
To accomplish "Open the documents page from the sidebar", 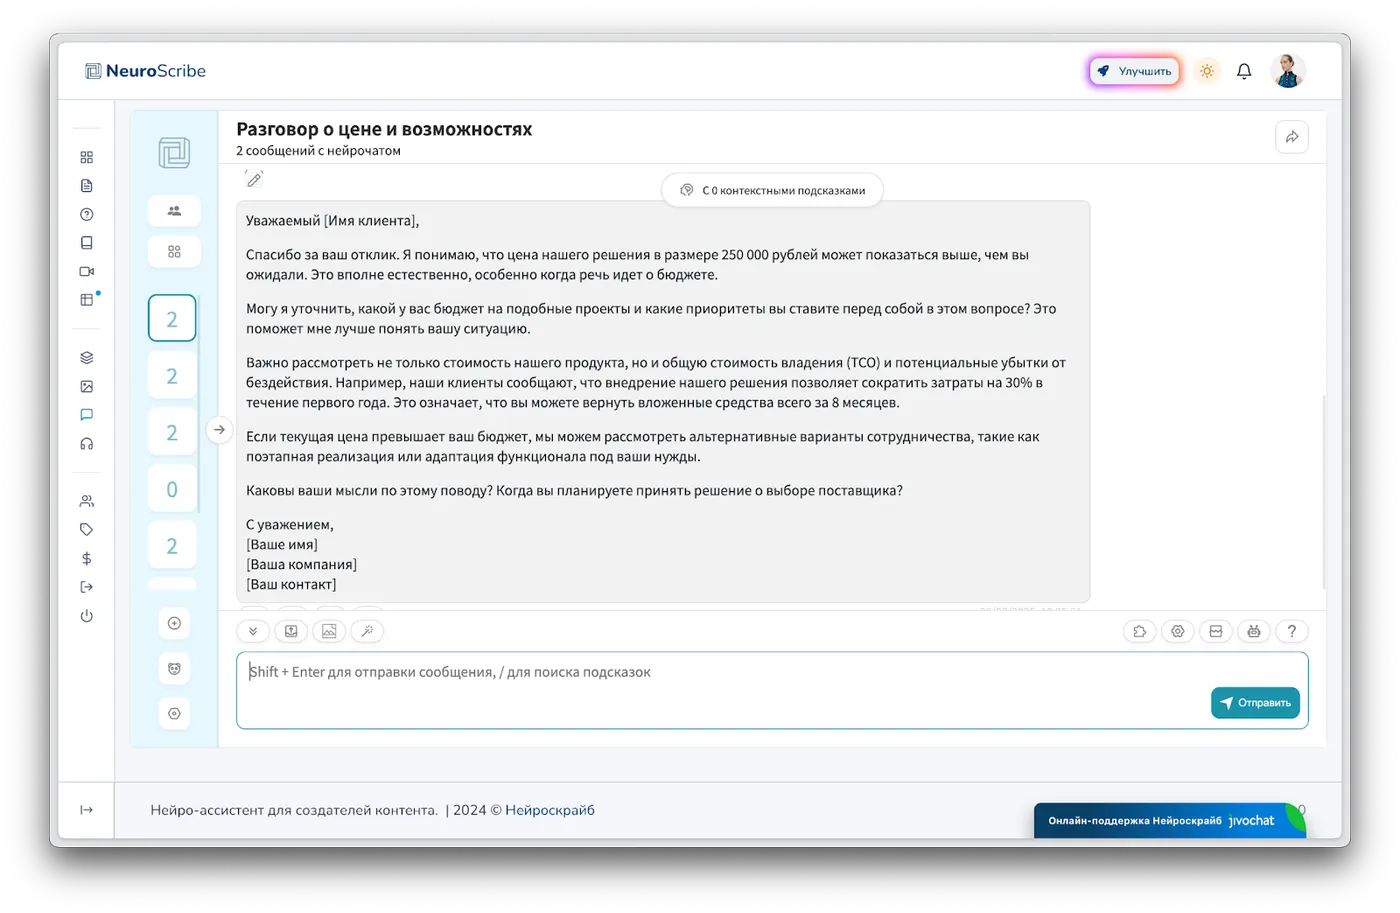I will [x=87, y=186].
